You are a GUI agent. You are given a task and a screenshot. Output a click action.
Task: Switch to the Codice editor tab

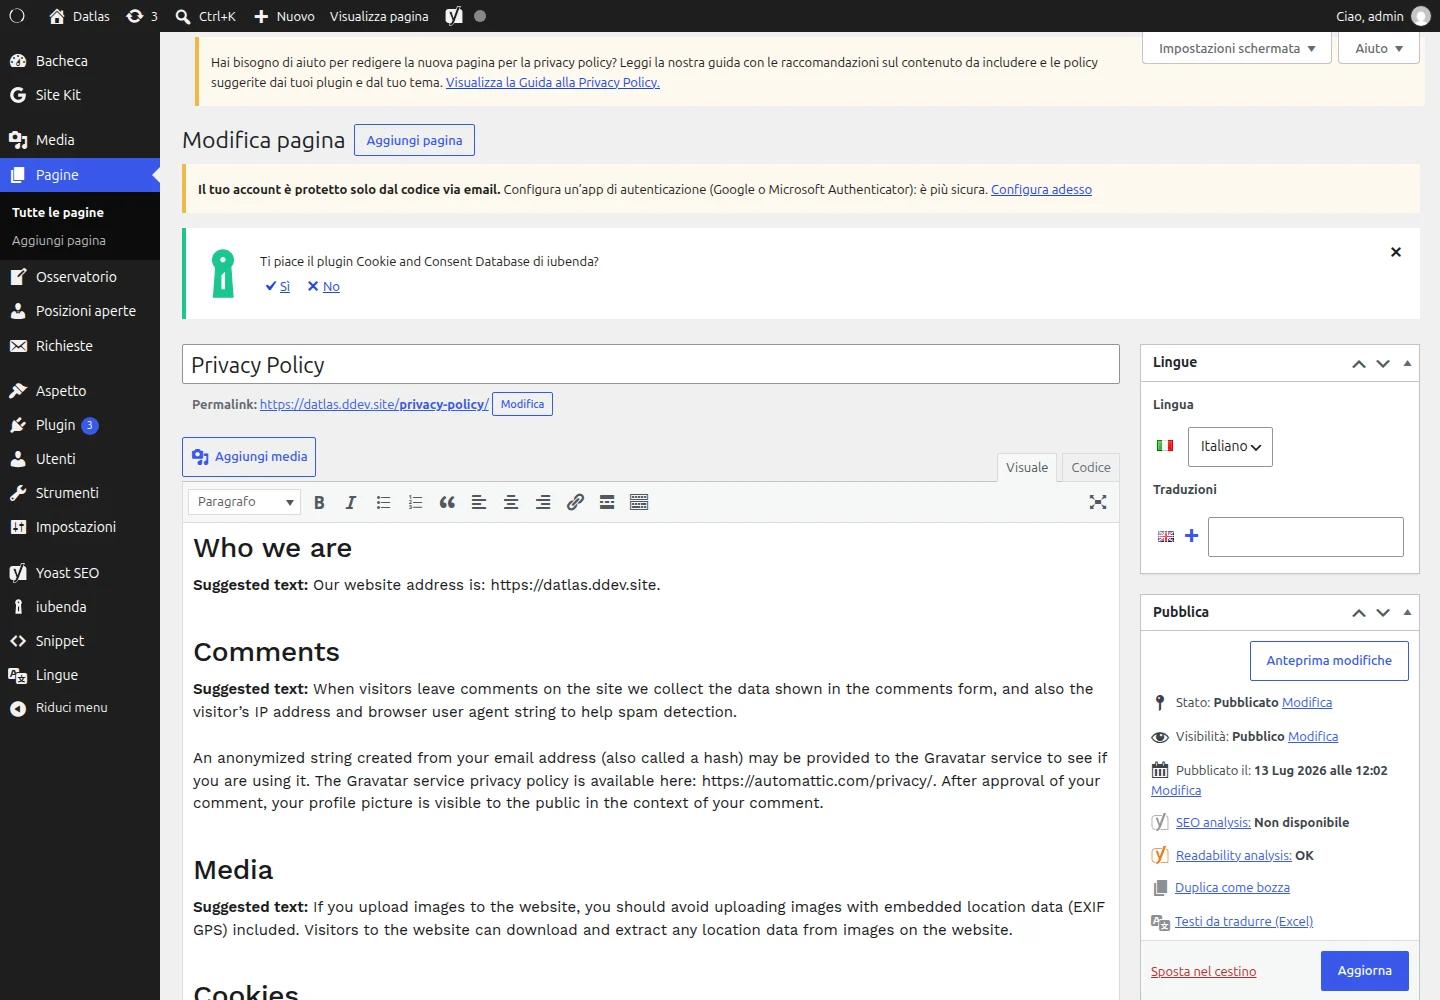click(x=1091, y=467)
